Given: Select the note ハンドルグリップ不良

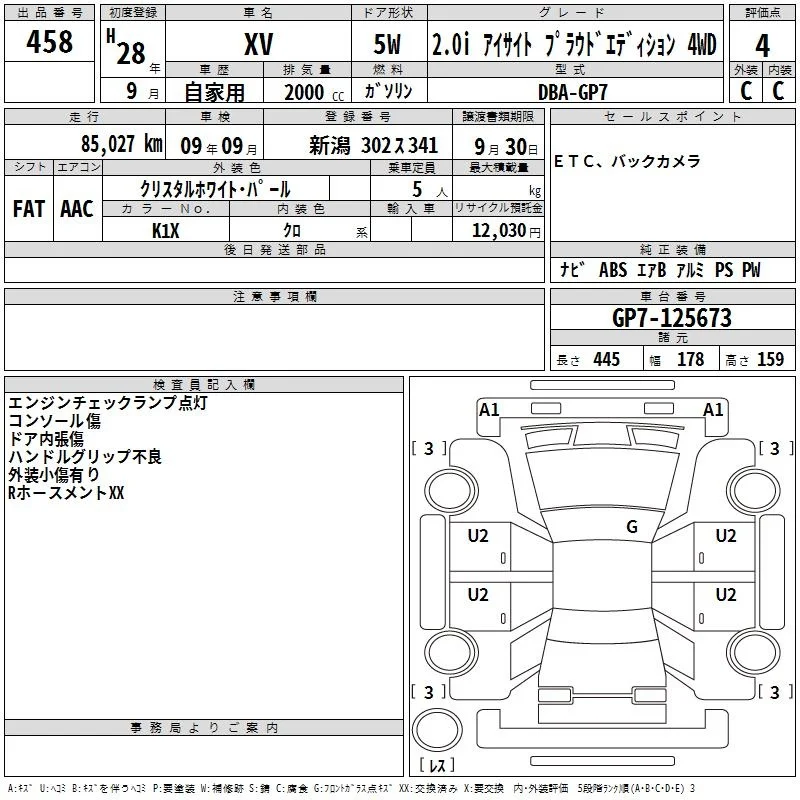Looking at the screenshot, I should coord(85,457).
